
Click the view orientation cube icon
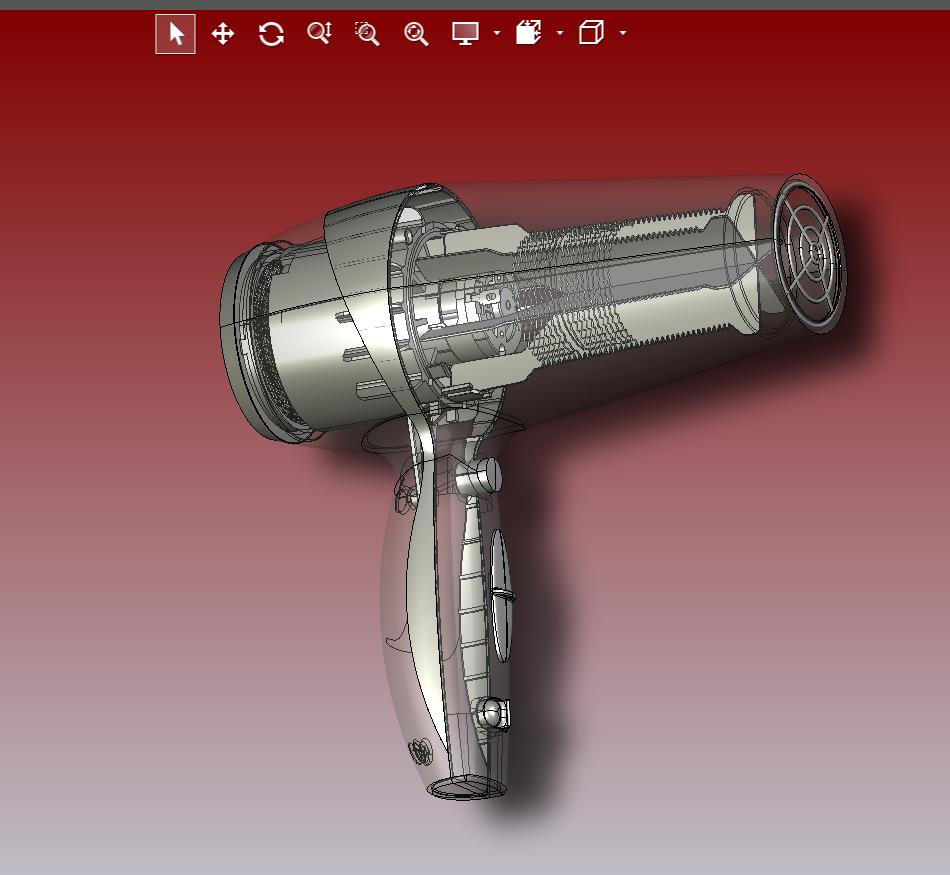[x=591, y=32]
